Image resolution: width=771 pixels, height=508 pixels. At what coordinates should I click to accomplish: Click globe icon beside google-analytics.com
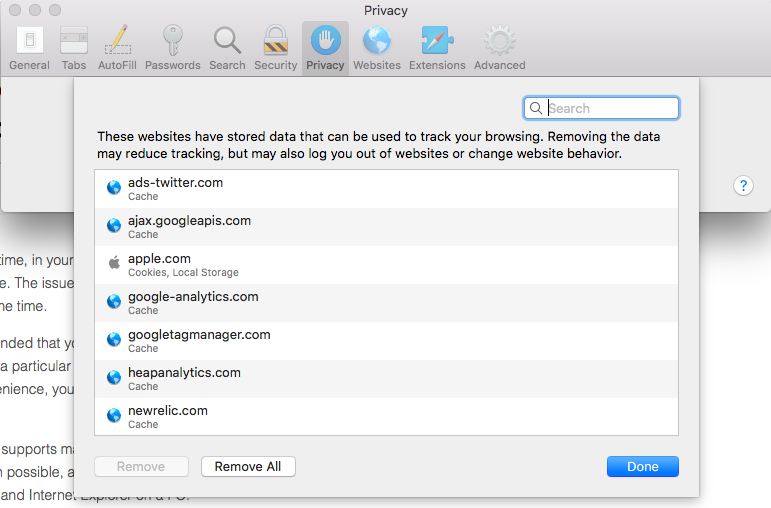(x=114, y=301)
